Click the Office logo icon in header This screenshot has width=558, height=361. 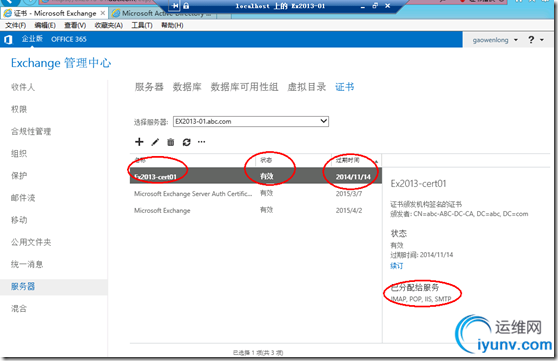tap(8, 40)
